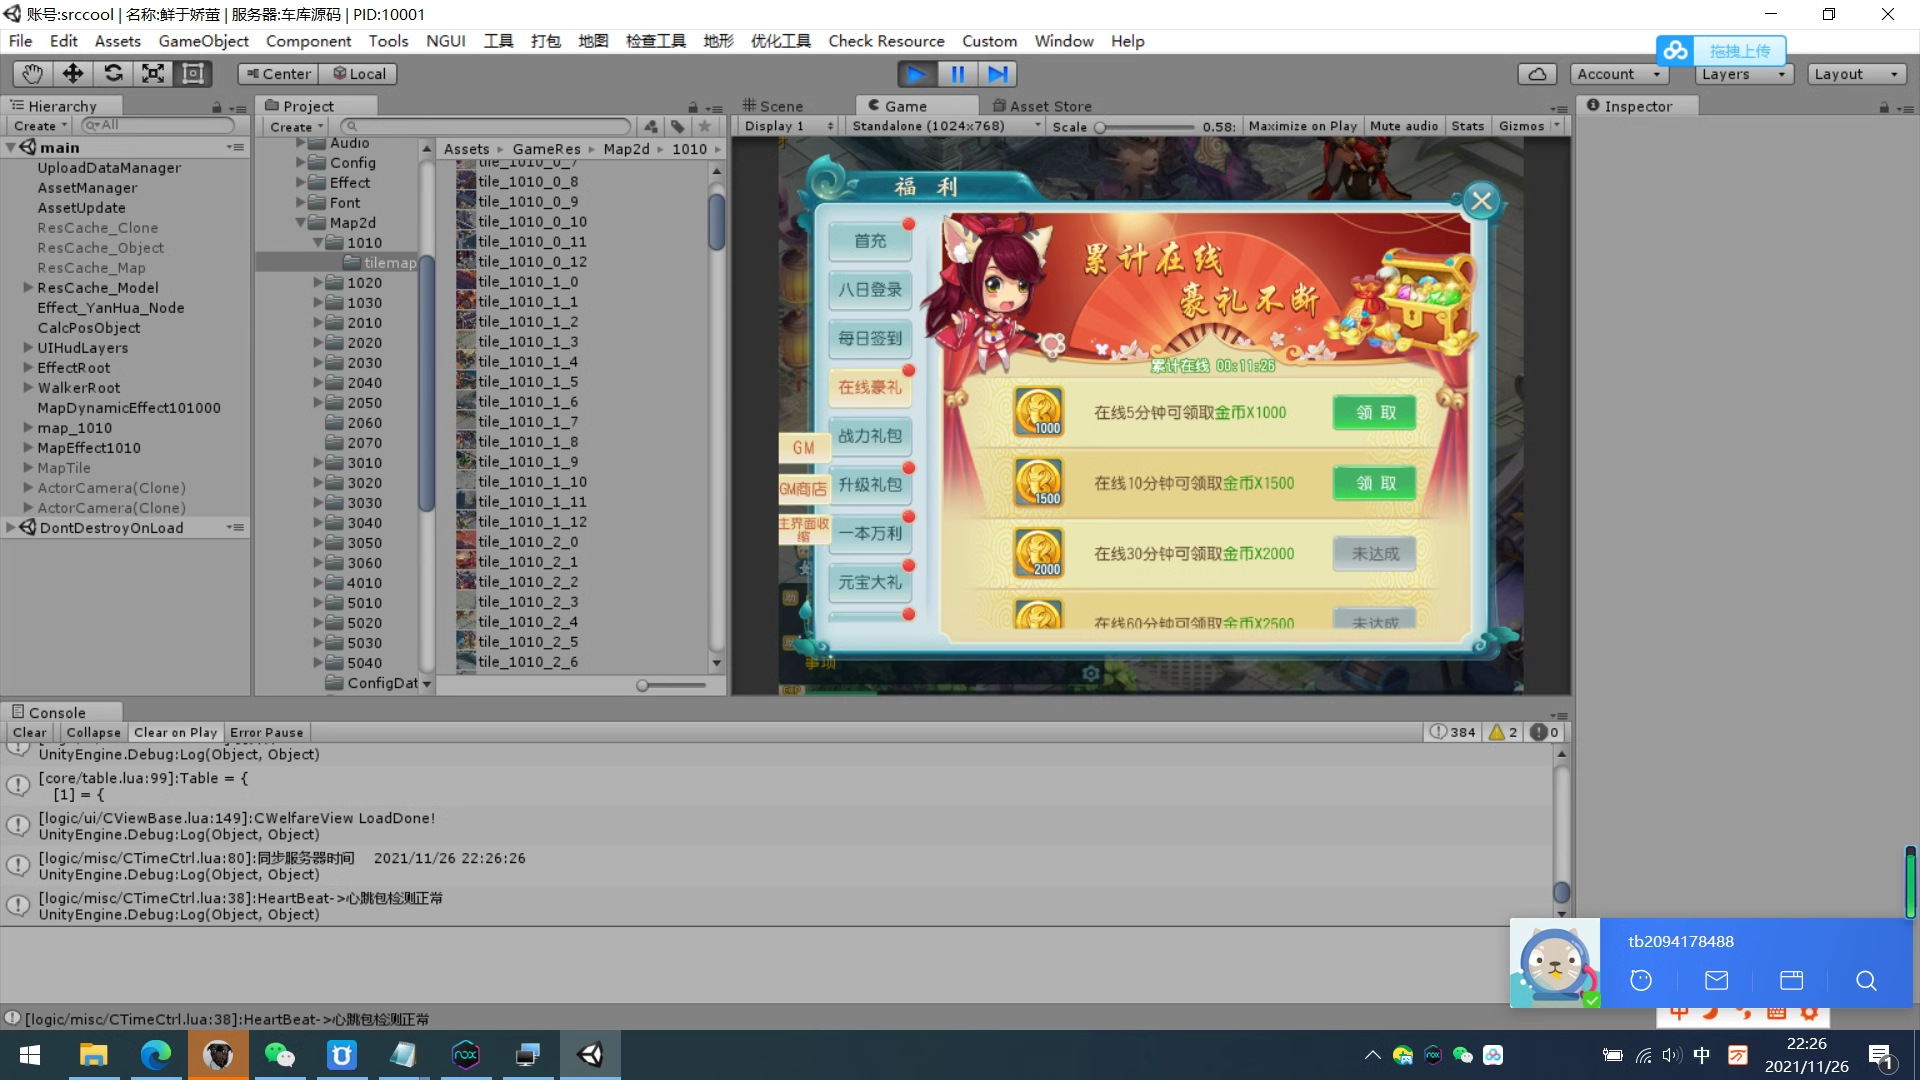Image resolution: width=1920 pixels, height=1080 pixels.
Task: Click the Step frame button
Action: click(x=997, y=74)
